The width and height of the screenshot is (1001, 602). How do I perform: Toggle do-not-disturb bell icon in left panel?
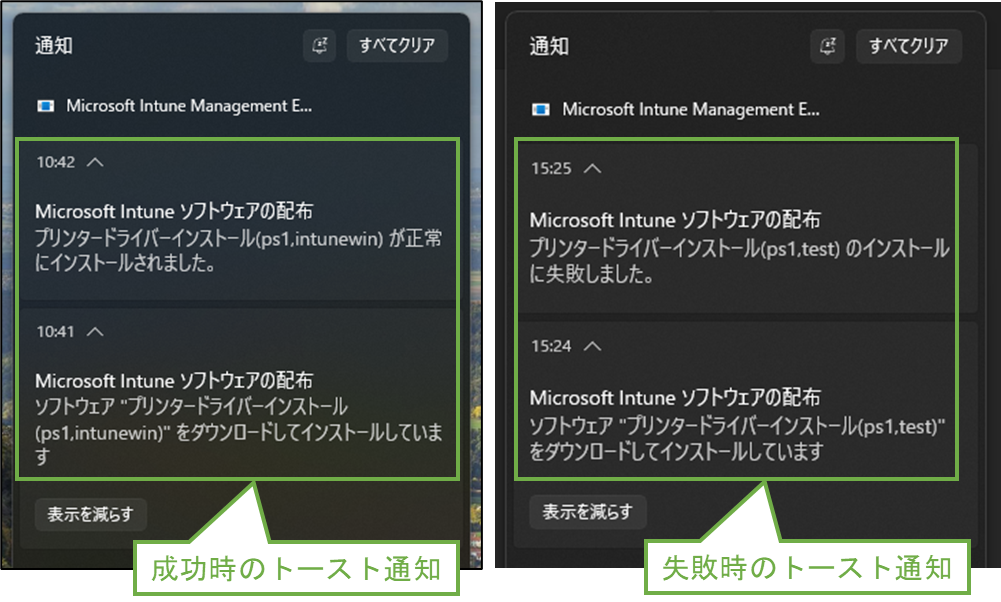pos(319,45)
